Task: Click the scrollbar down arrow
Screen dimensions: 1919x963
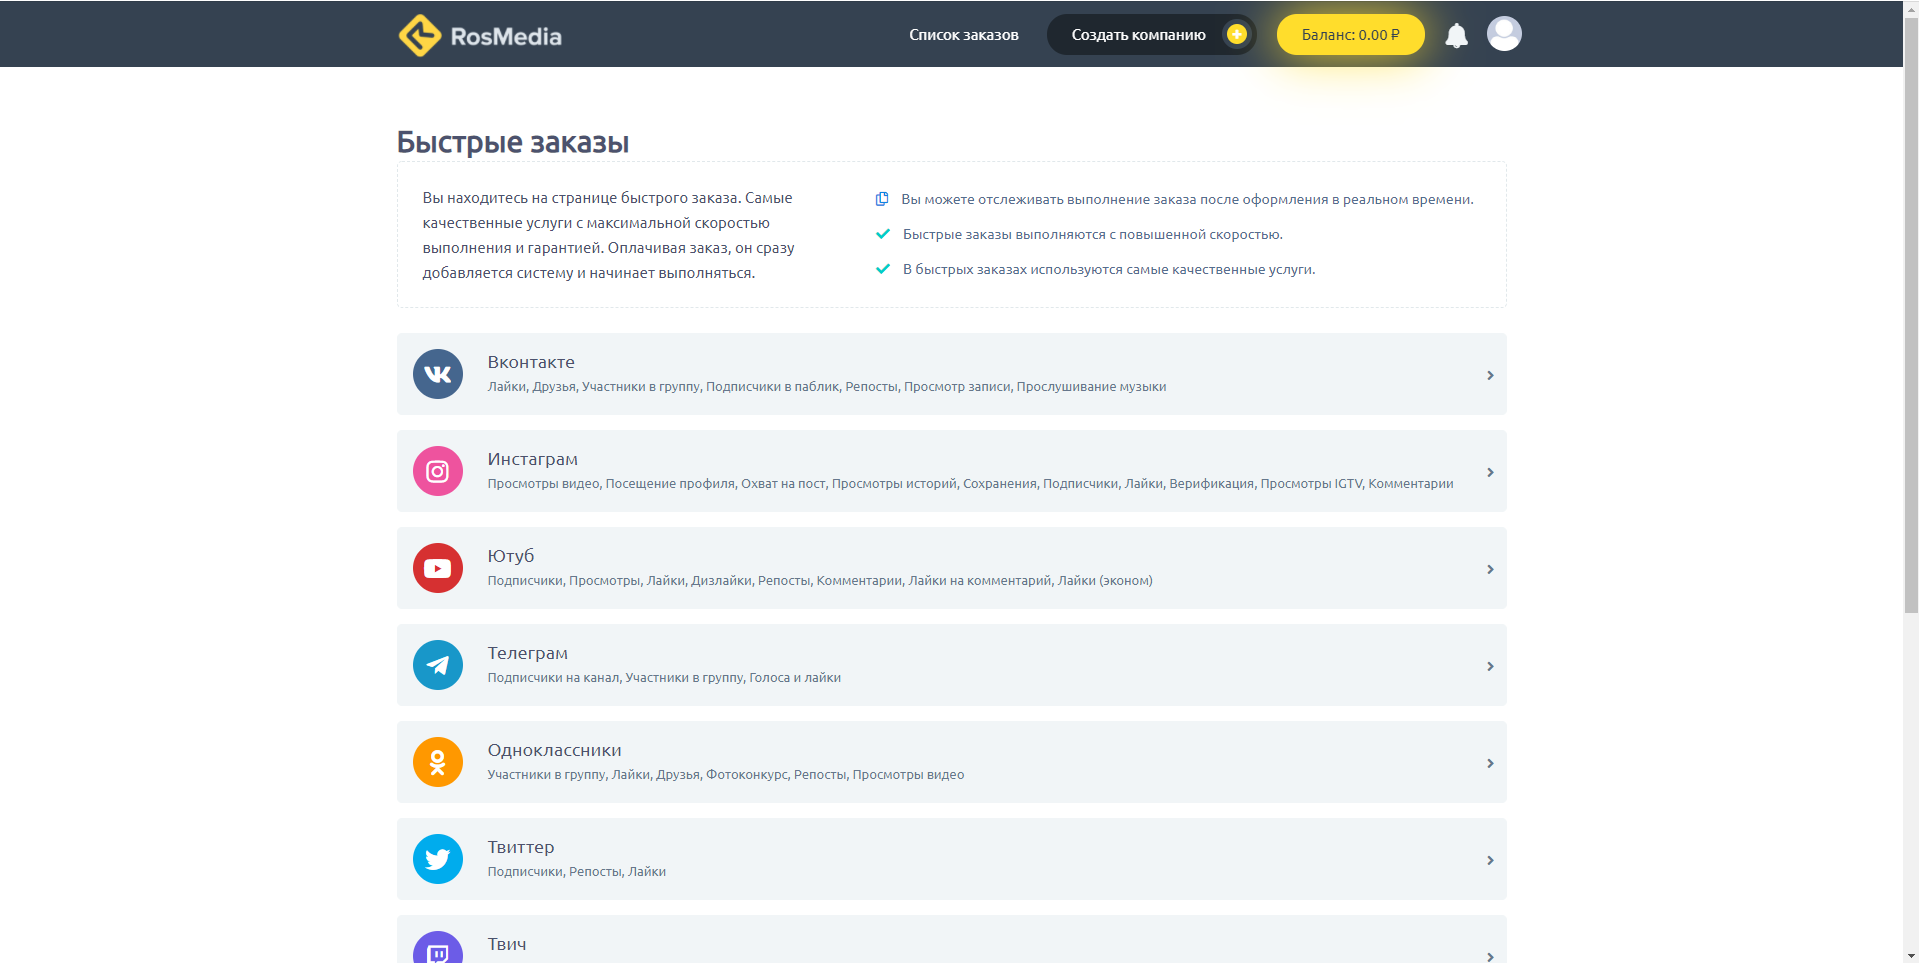Action: 1911,956
